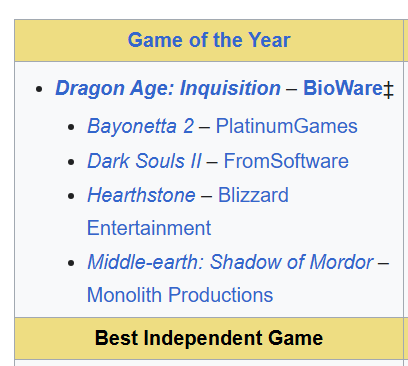Viewport: 408px width, 366px height.
Task: Follow the BioWare developer link
Action: coord(343,88)
